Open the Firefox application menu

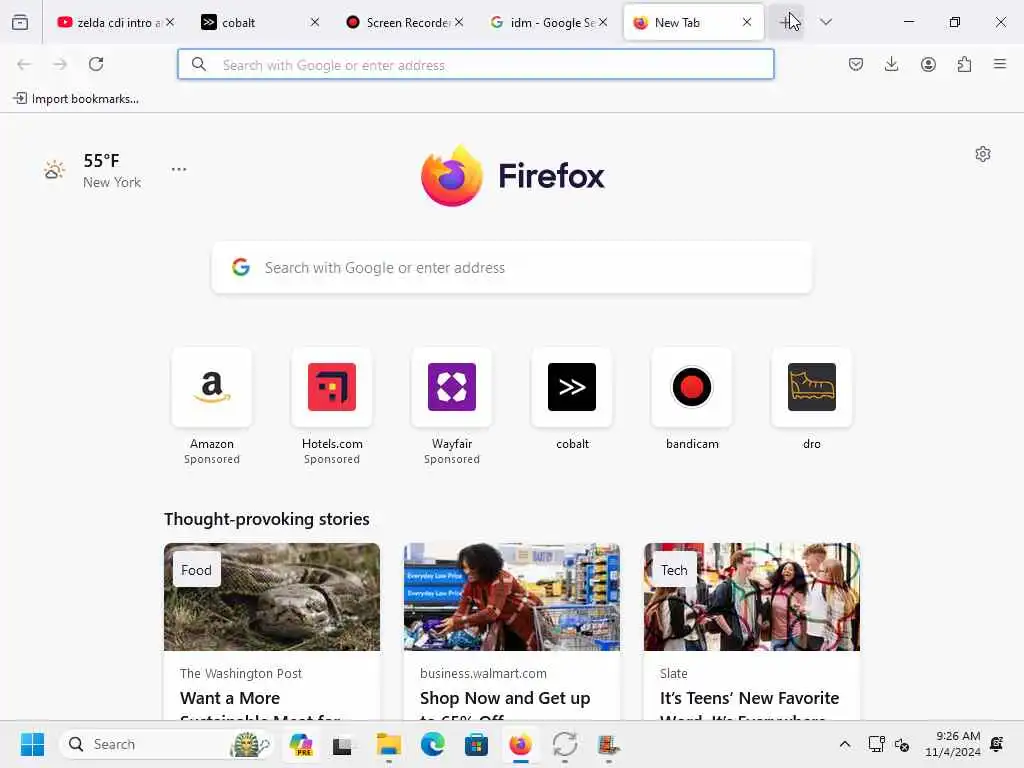tap(1000, 64)
